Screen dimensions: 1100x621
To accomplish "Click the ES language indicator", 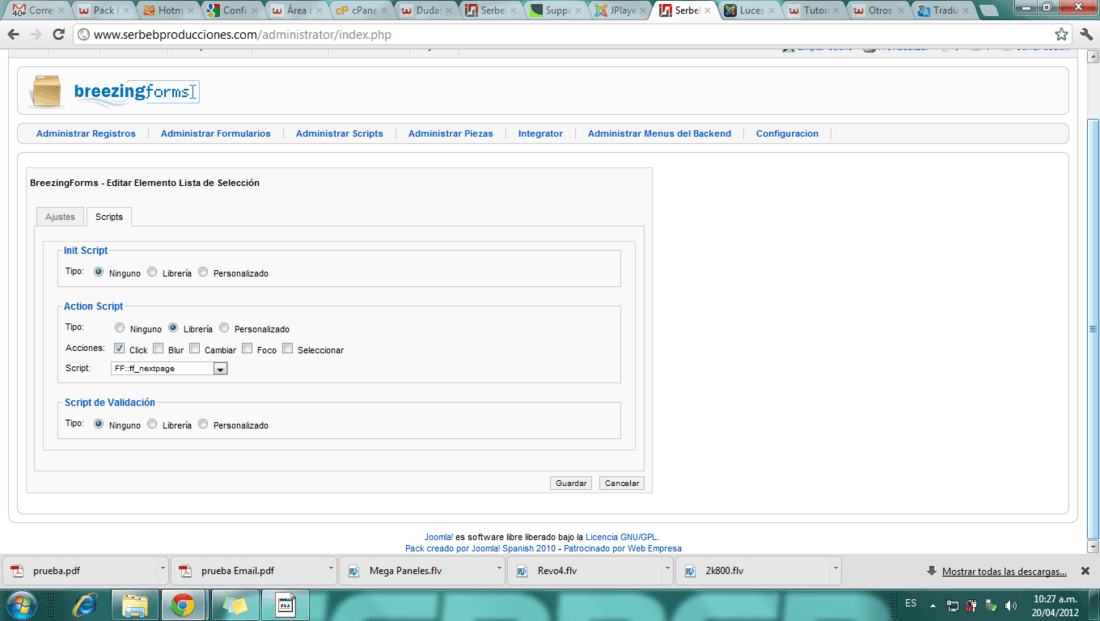I will click(x=911, y=603).
